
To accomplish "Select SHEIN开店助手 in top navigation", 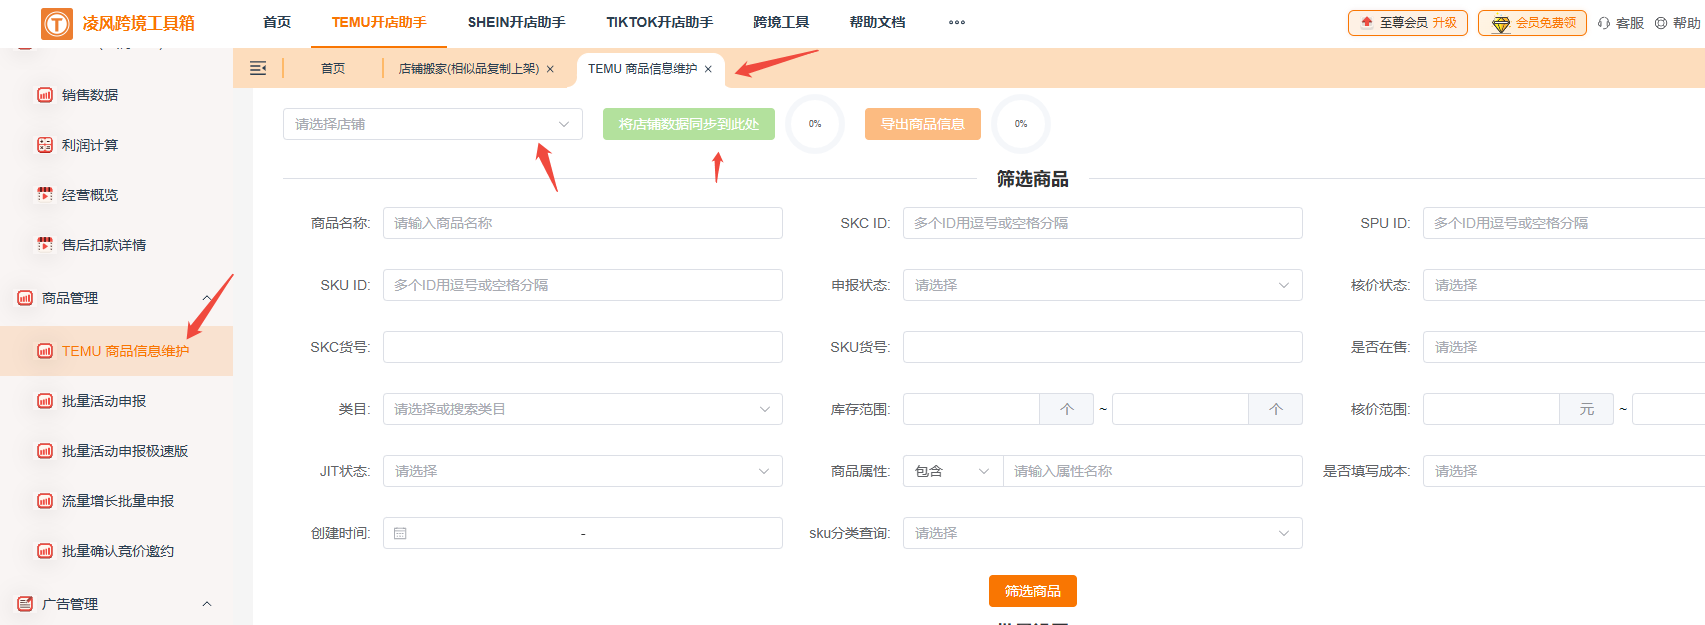I will coord(516,22).
